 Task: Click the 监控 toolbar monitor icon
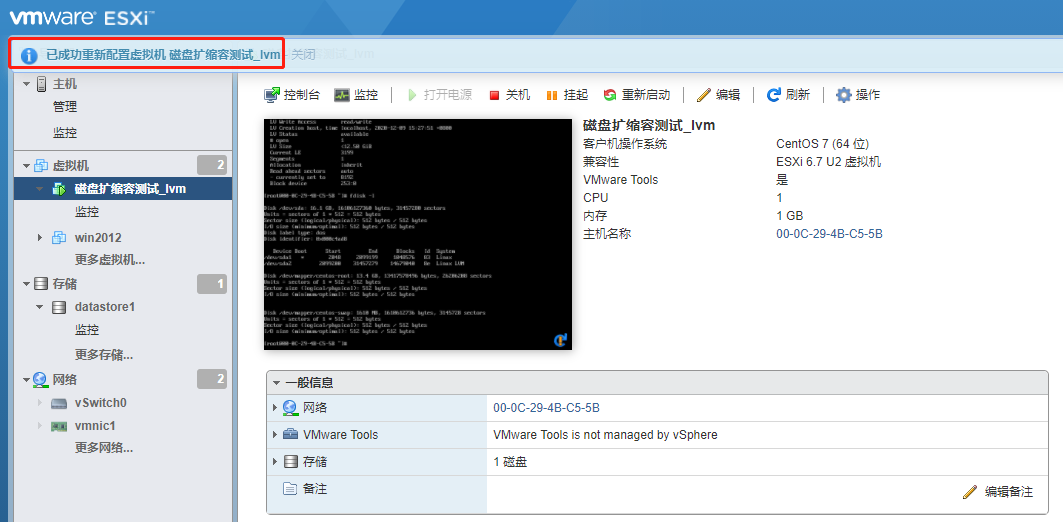(342, 95)
